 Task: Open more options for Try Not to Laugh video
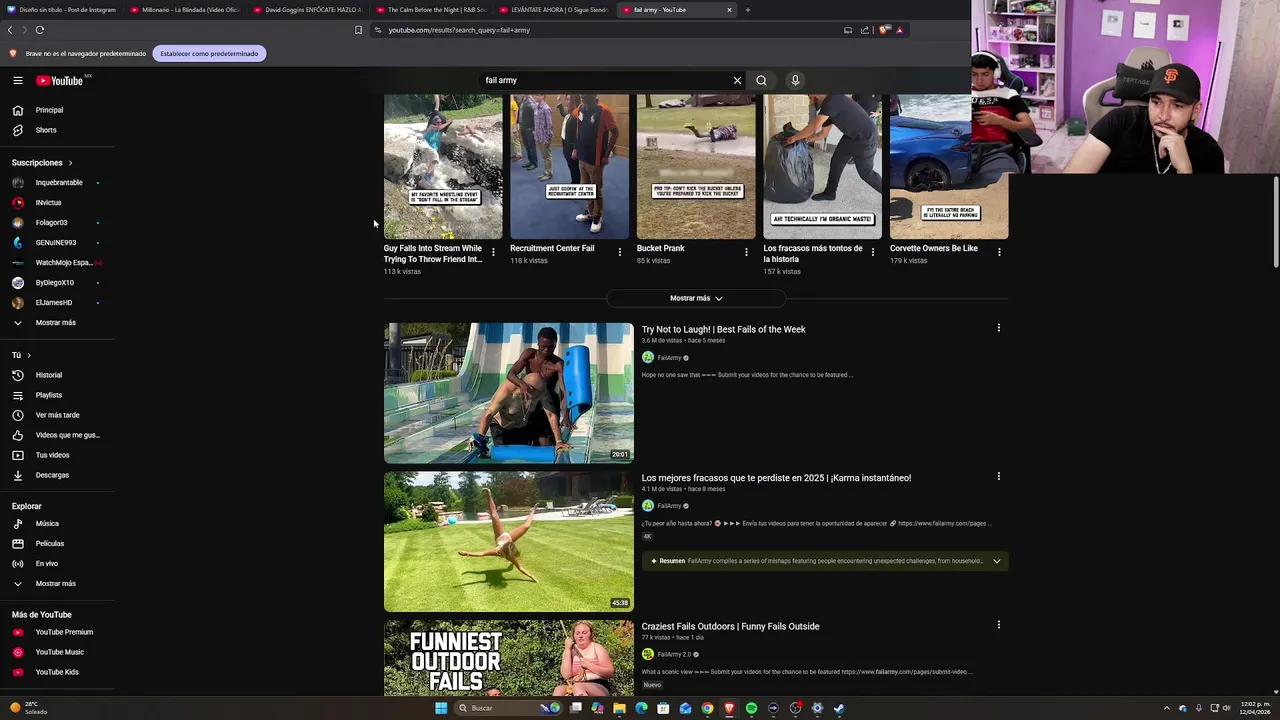click(998, 328)
